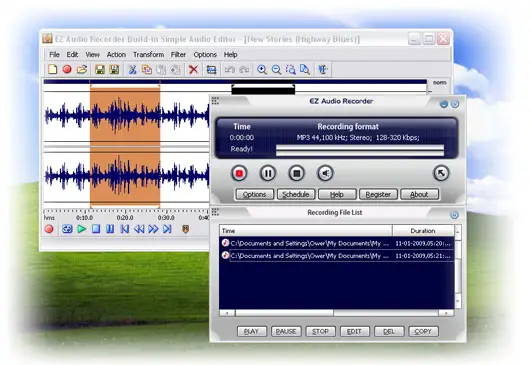Jump to start with skip-back button
This screenshot has height=365, width=531.
[125, 229]
